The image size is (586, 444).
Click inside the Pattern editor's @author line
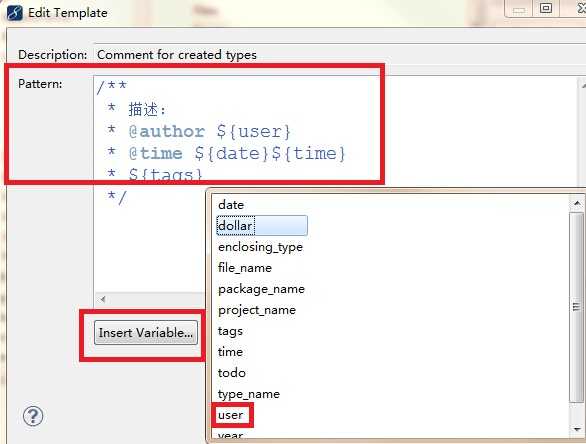click(199, 131)
